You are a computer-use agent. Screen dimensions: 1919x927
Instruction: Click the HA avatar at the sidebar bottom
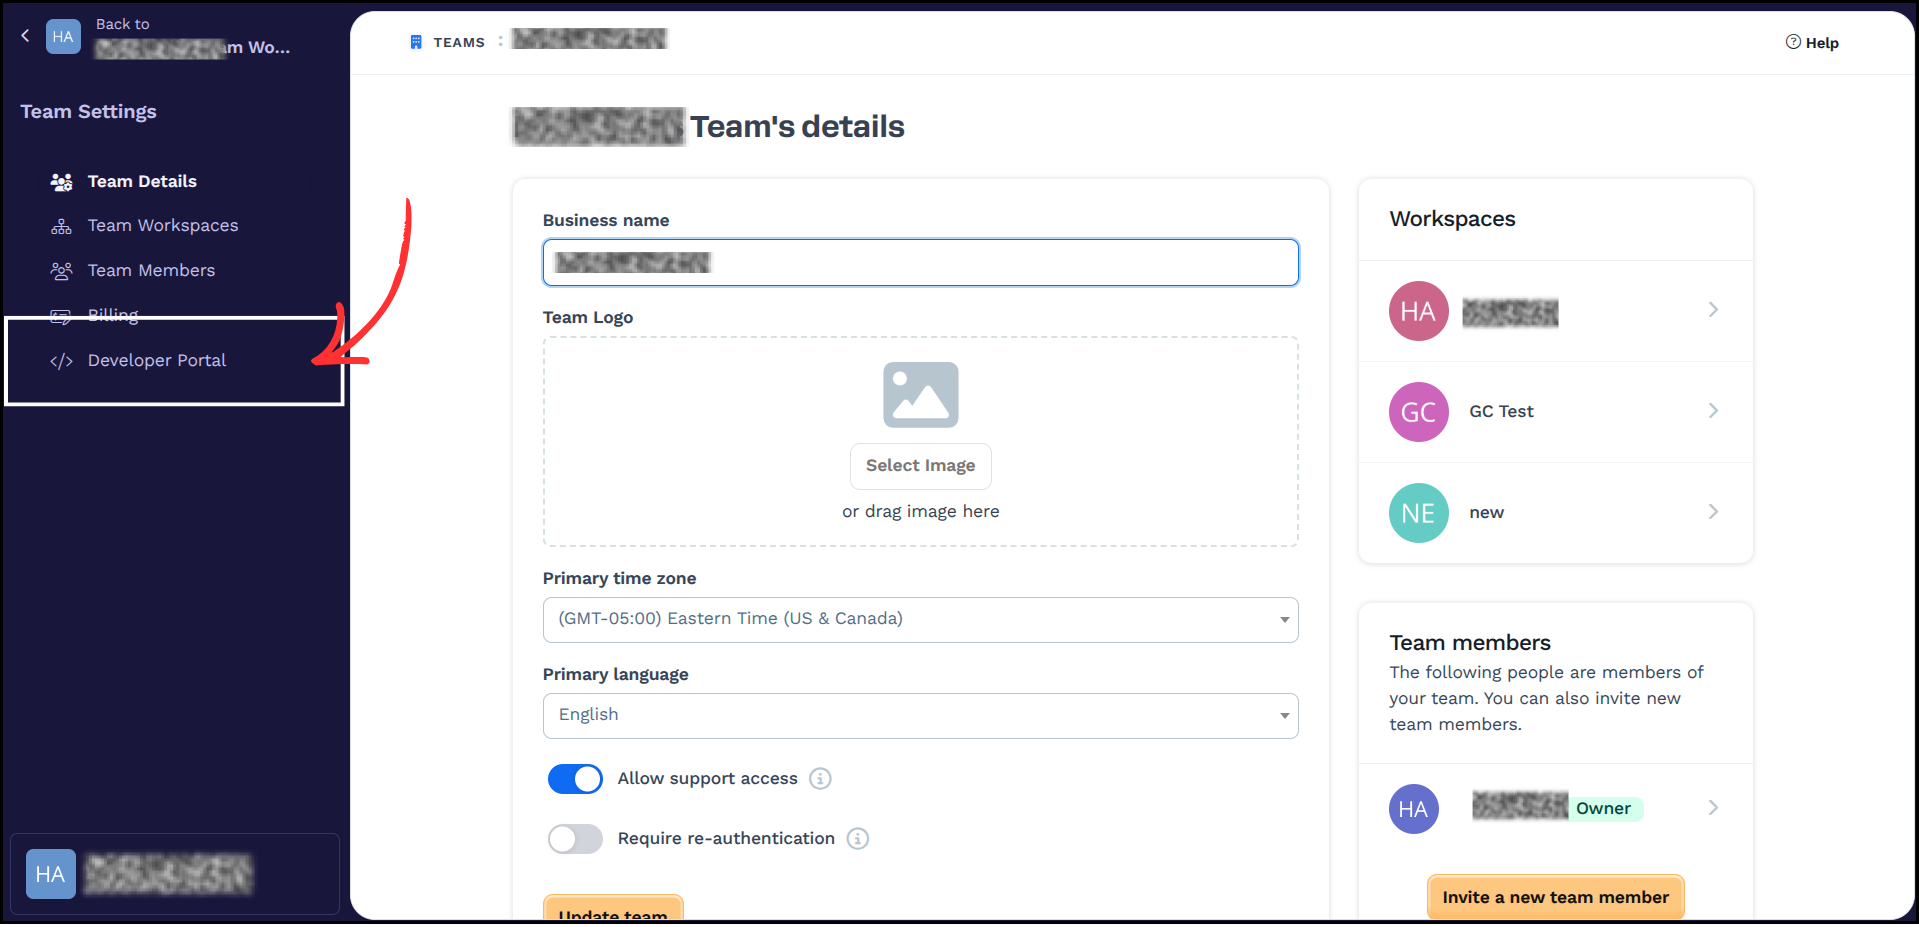49,873
